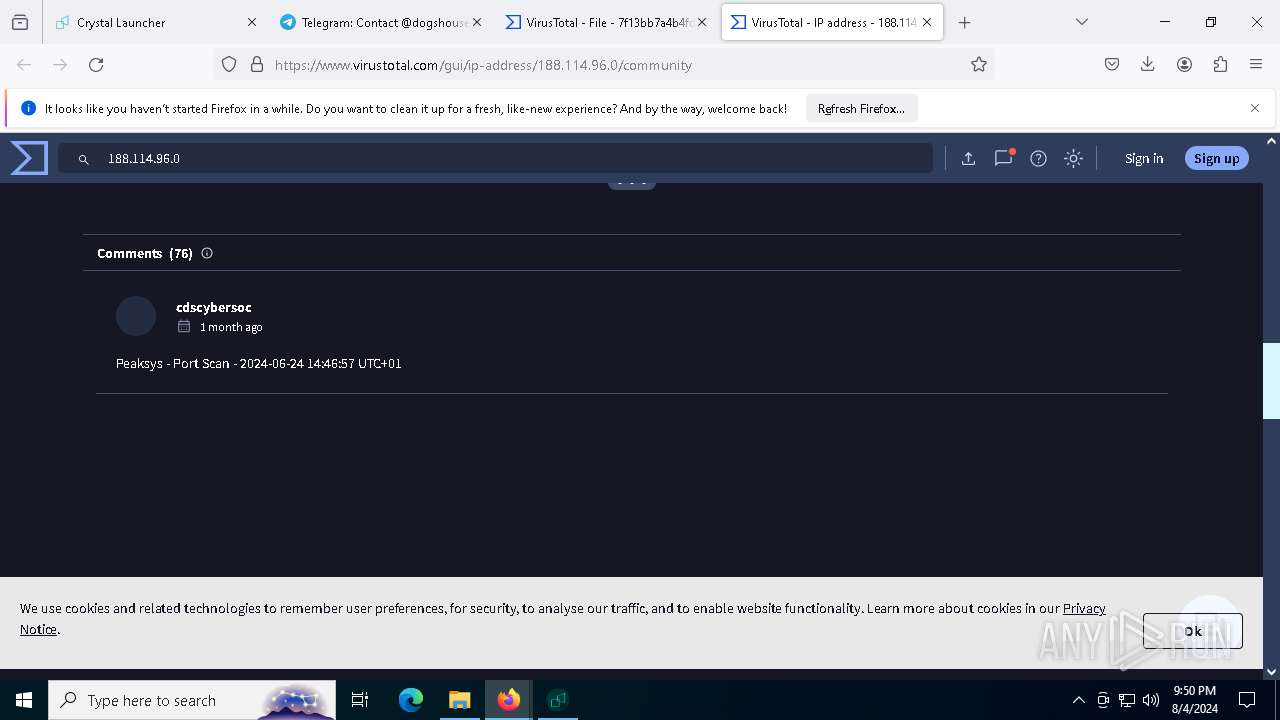Click the taskbar search box
The height and width of the screenshot is (720, 1280).
coord(192,700)
